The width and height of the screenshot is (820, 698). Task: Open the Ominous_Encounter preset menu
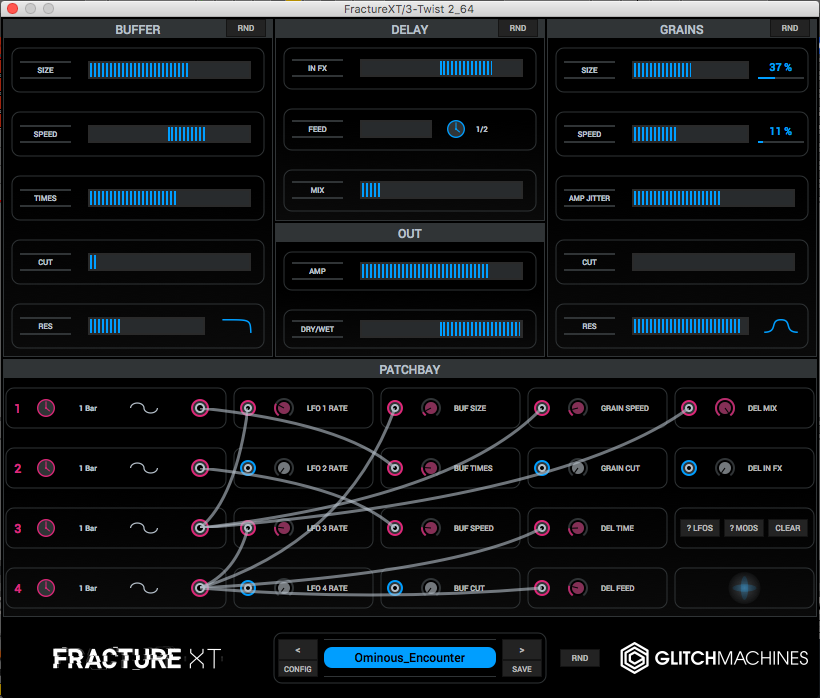click(409, 658)
